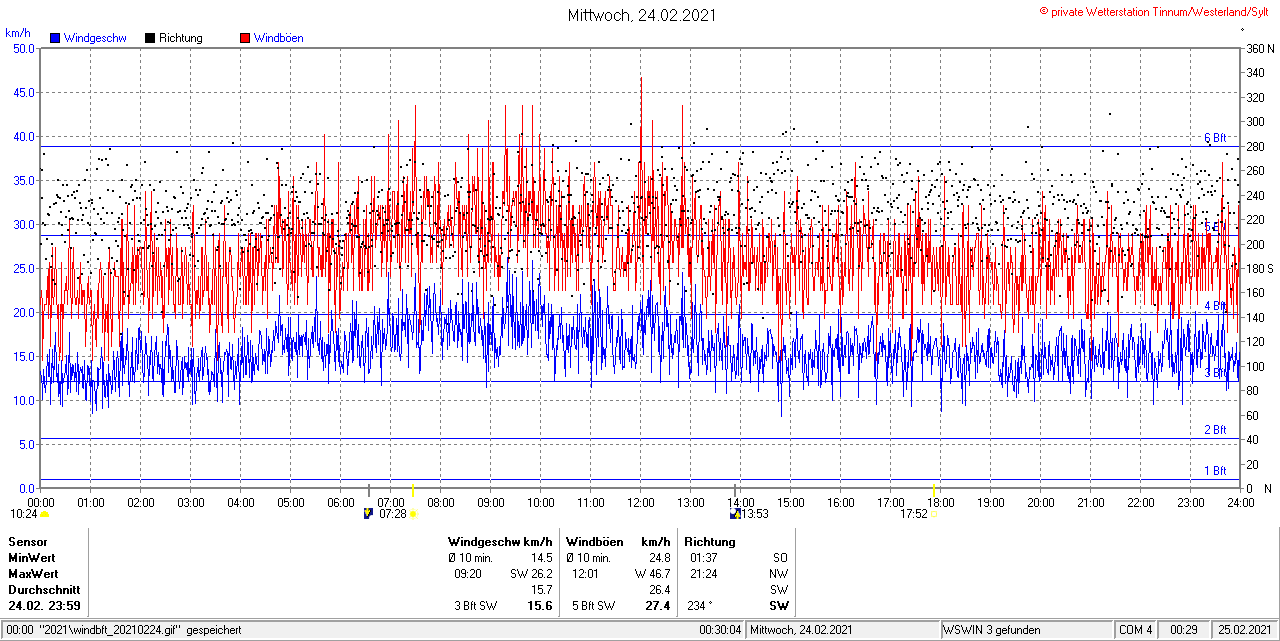
Task: Click the '2 Bft' line label
Action: pos(1215,430)
